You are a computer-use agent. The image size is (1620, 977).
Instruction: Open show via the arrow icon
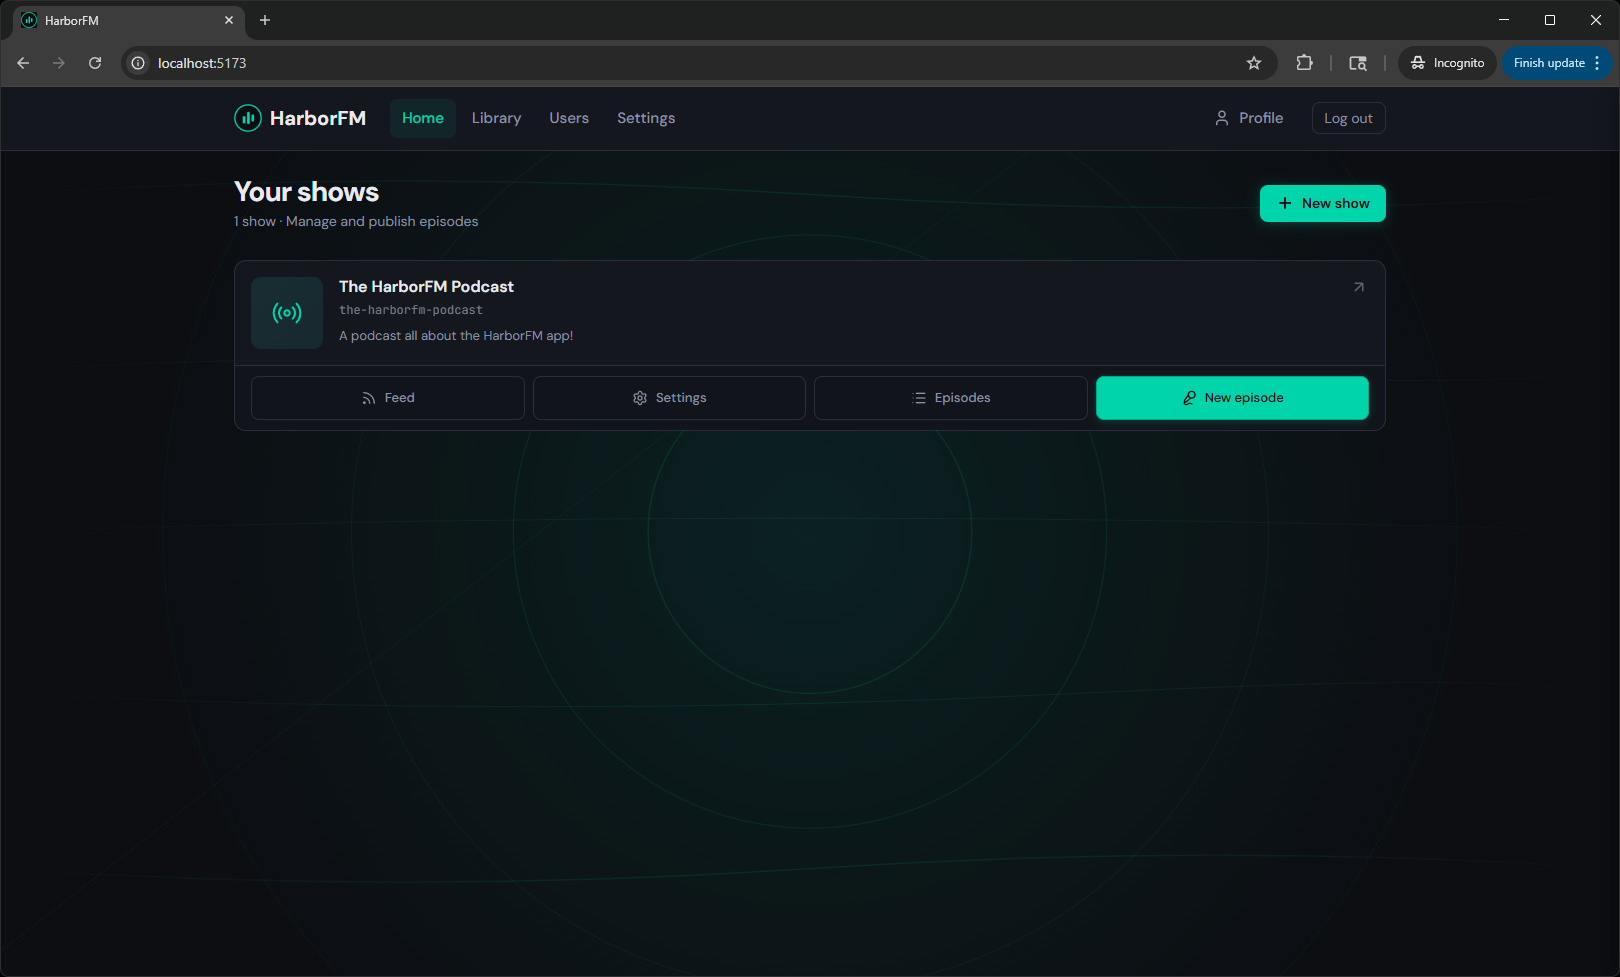pyautogui.click(x=1358, y=287)
